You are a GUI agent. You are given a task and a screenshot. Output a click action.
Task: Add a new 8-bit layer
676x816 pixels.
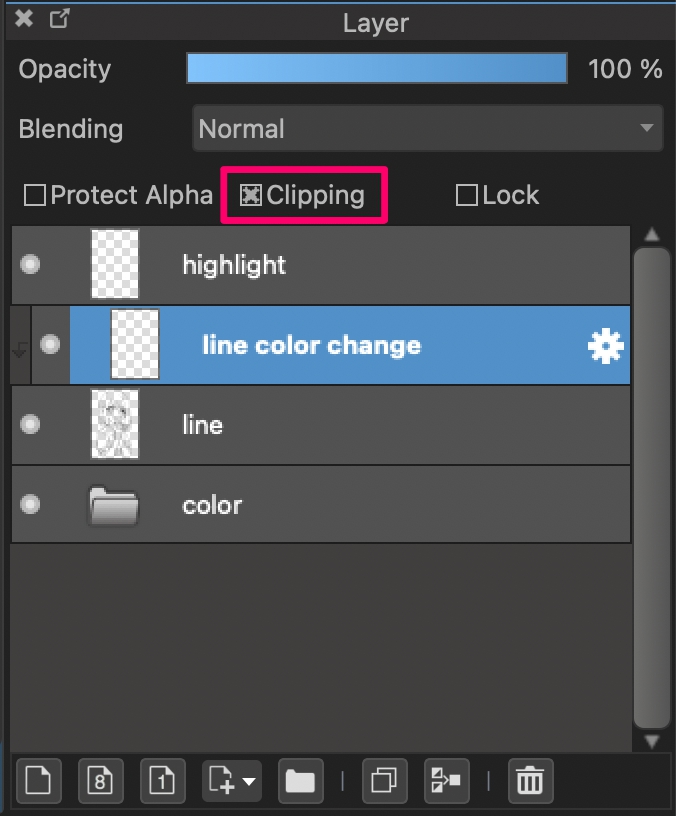(x=101, y=781)
